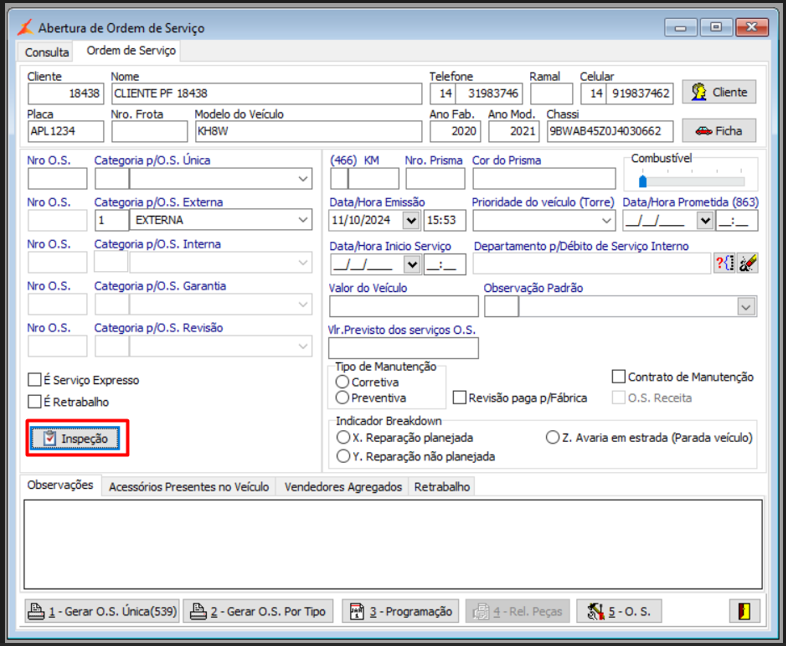Viewport: 786px width, 646px height.
Task: Click the KM input field
Action: click(x=373, y=179)
